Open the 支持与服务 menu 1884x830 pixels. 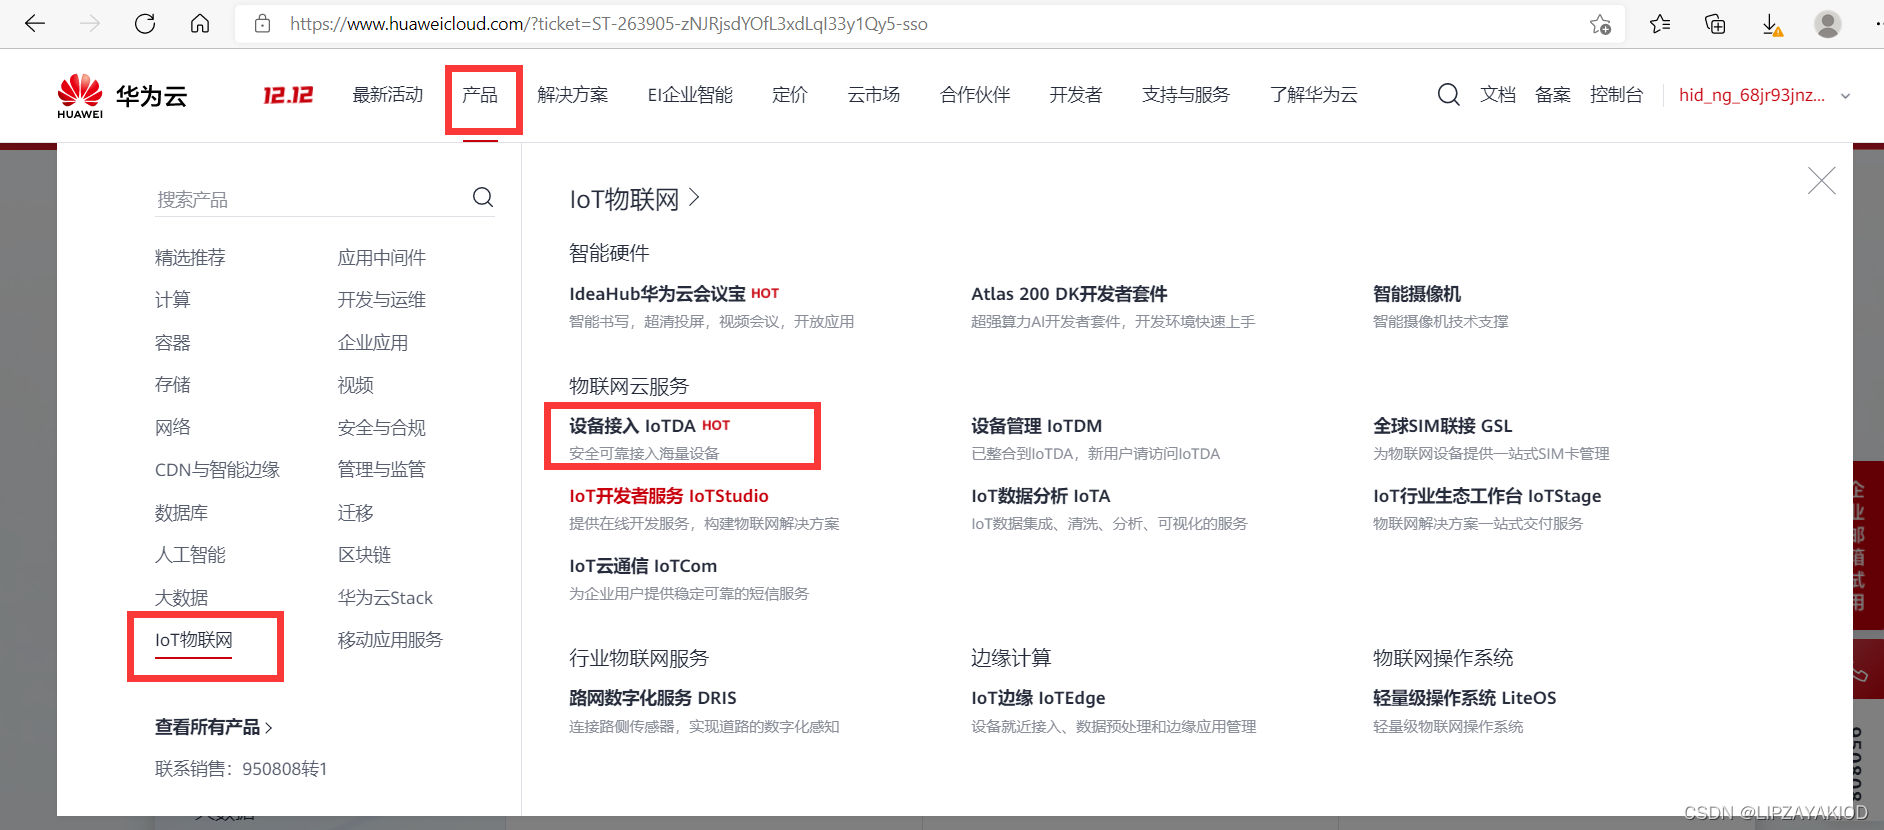tap(1186, 95)
